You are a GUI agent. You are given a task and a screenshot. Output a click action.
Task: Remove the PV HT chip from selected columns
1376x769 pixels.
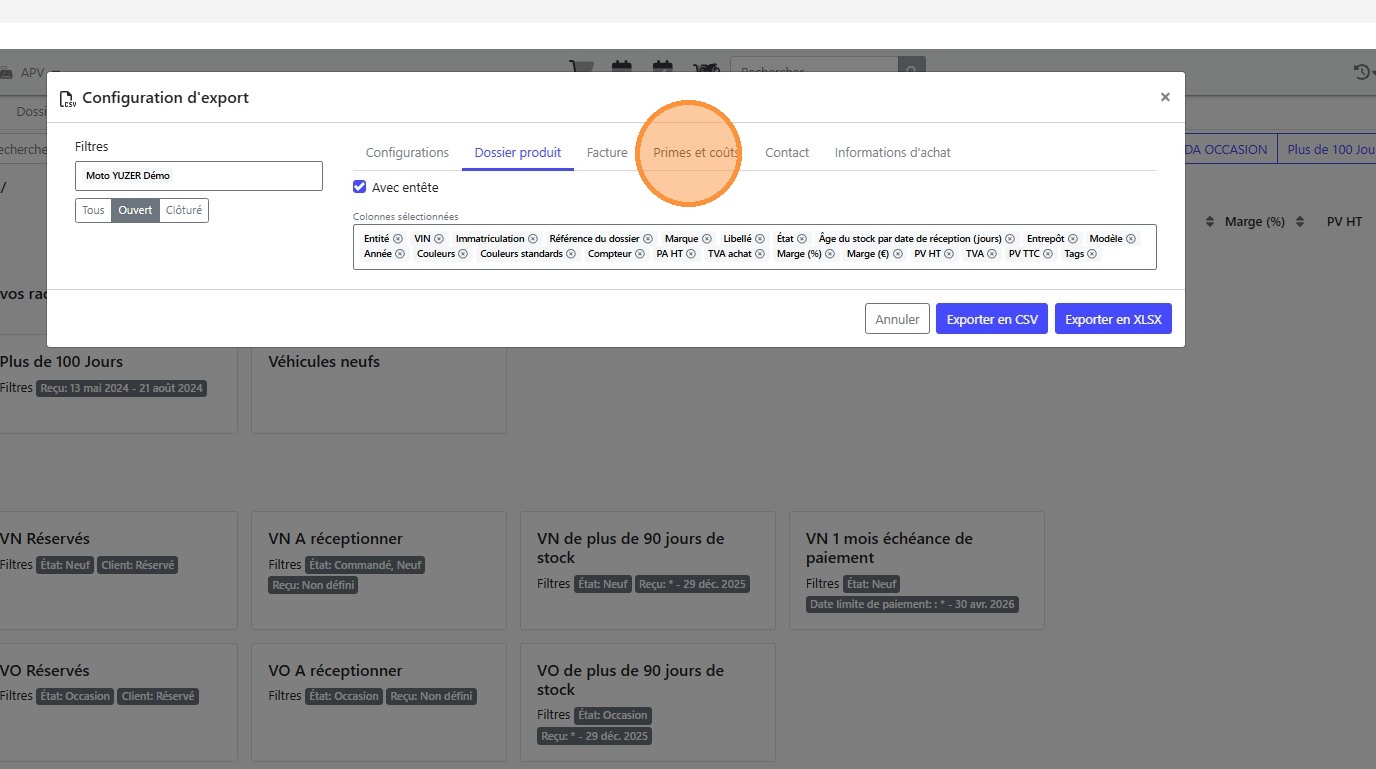pyautogui.click(x=949, y=254)
